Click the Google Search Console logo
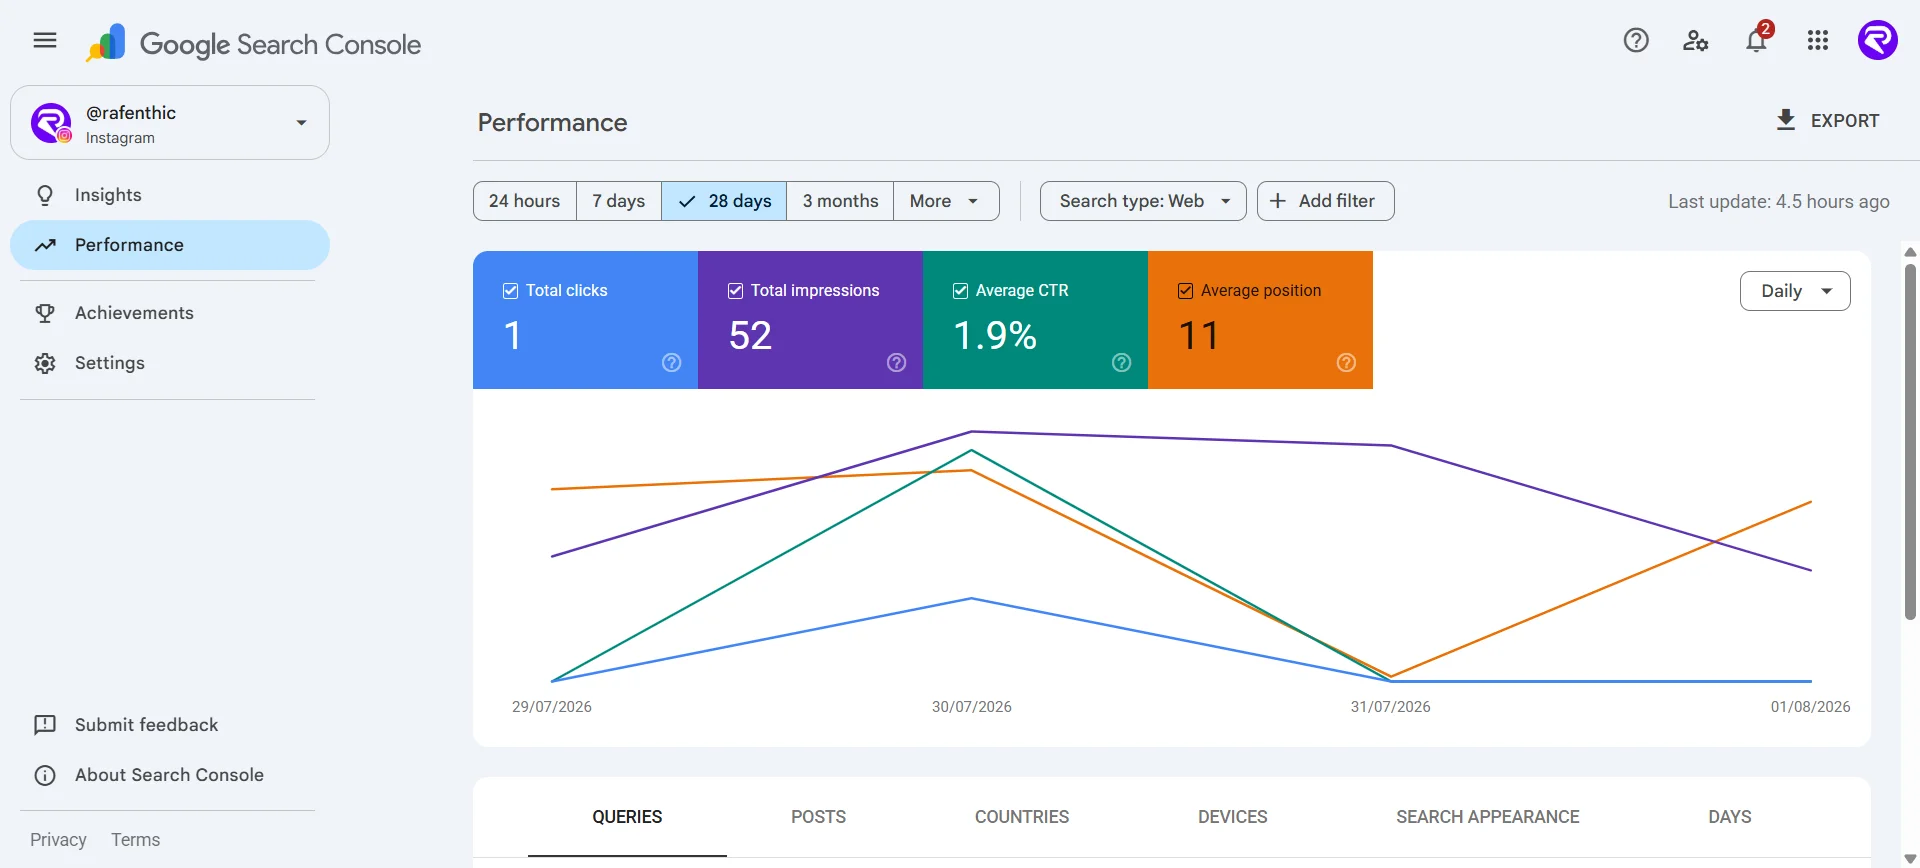Screen dimensions: 1920x868 click(253, 43)
